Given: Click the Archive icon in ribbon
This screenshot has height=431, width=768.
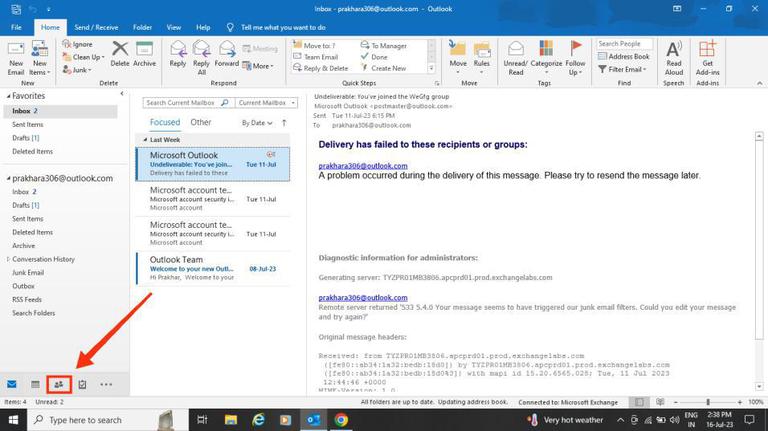Looking at the screenshot, I should pos(144,54).
